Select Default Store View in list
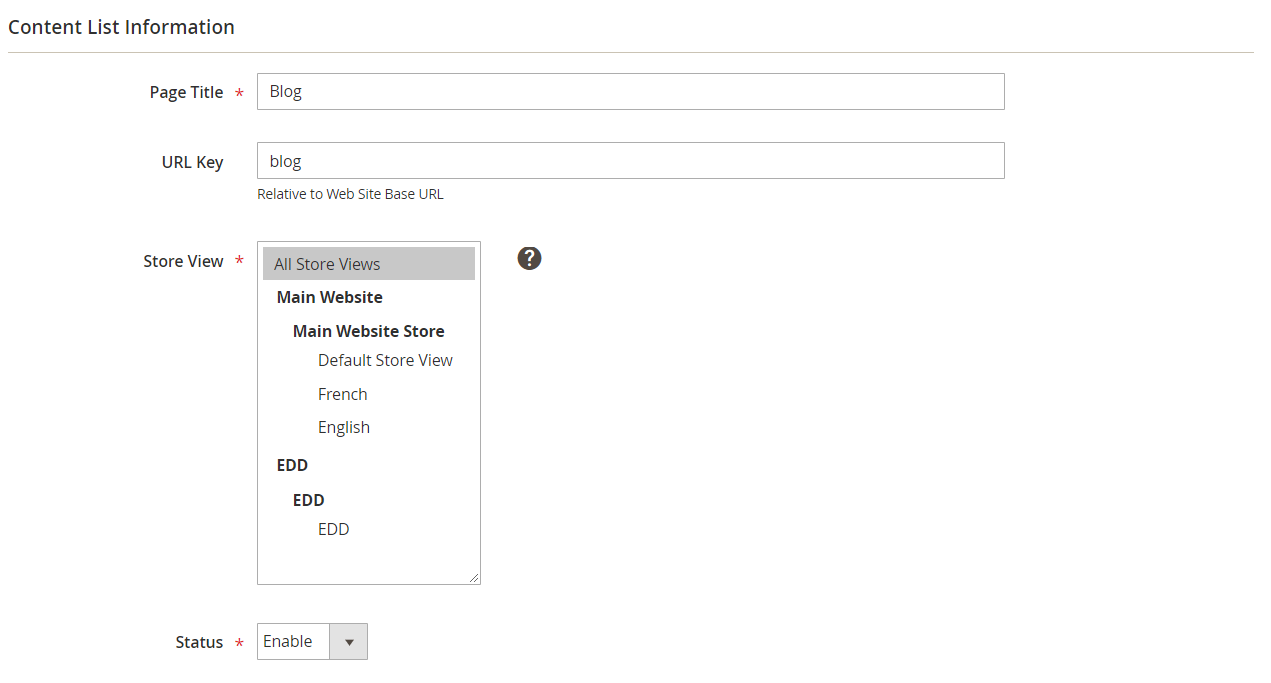This screenshot has height=683, width=1271. tap(385, 360)
